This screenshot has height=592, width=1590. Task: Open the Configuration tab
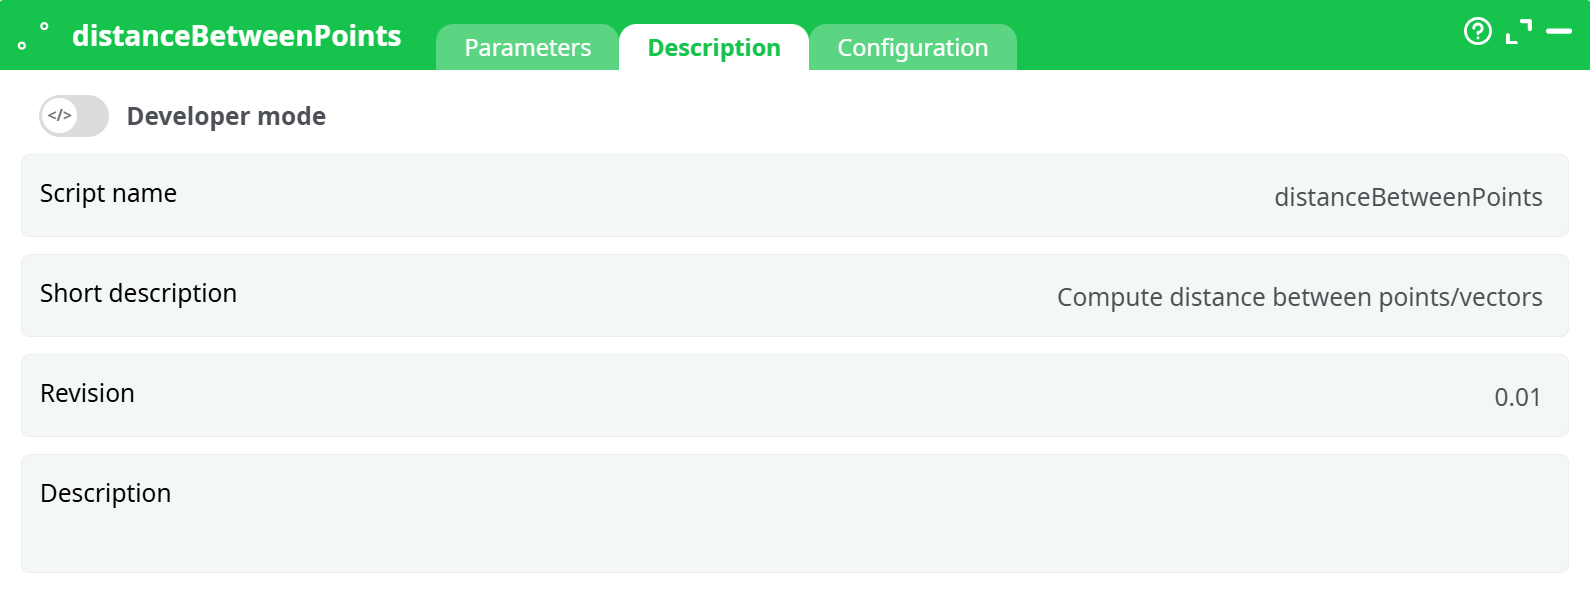(x=912, y=48)
